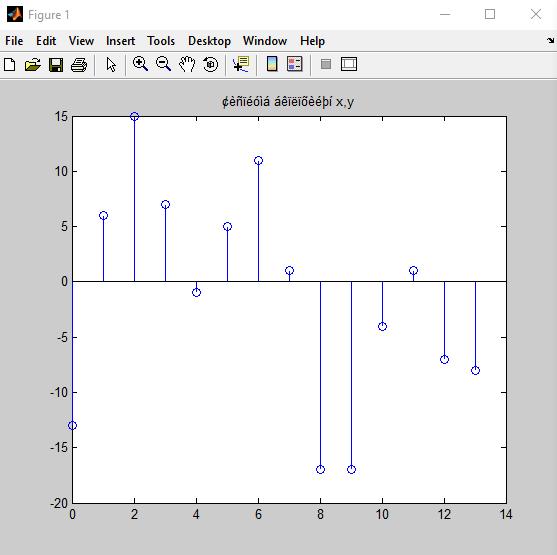Screen dimensions: 557x555
Task: Open a file with the folder icon
Action: [33, 65]
